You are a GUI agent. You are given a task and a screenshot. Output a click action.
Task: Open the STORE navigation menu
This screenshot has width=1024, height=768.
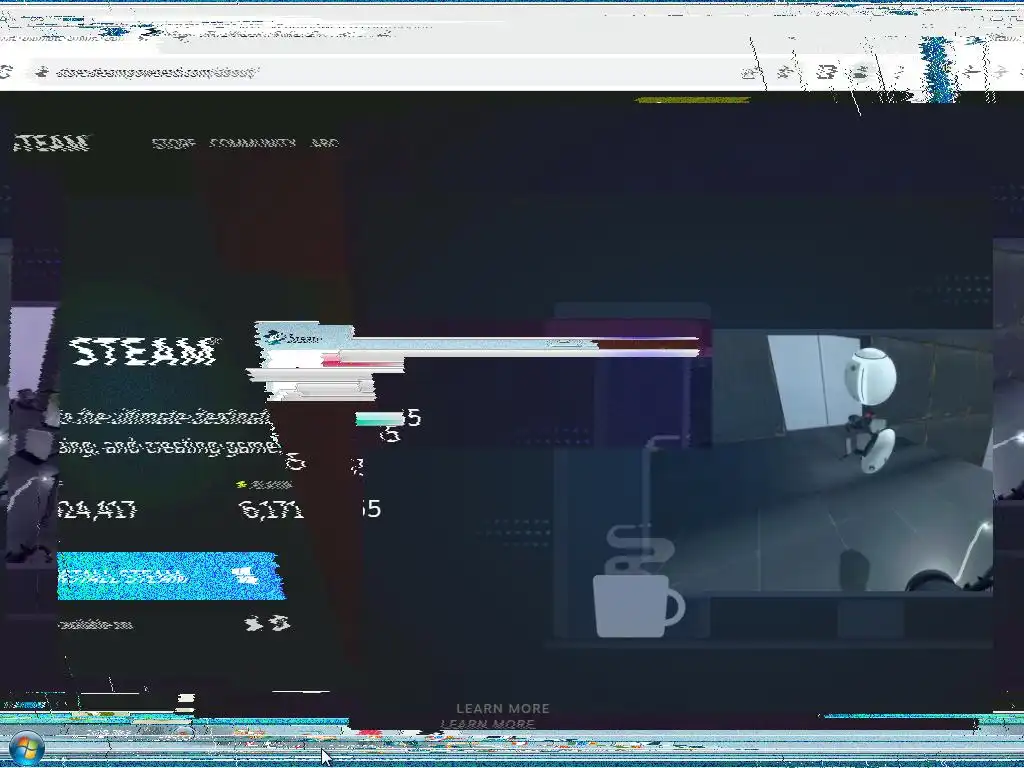[x=173, y=143]
